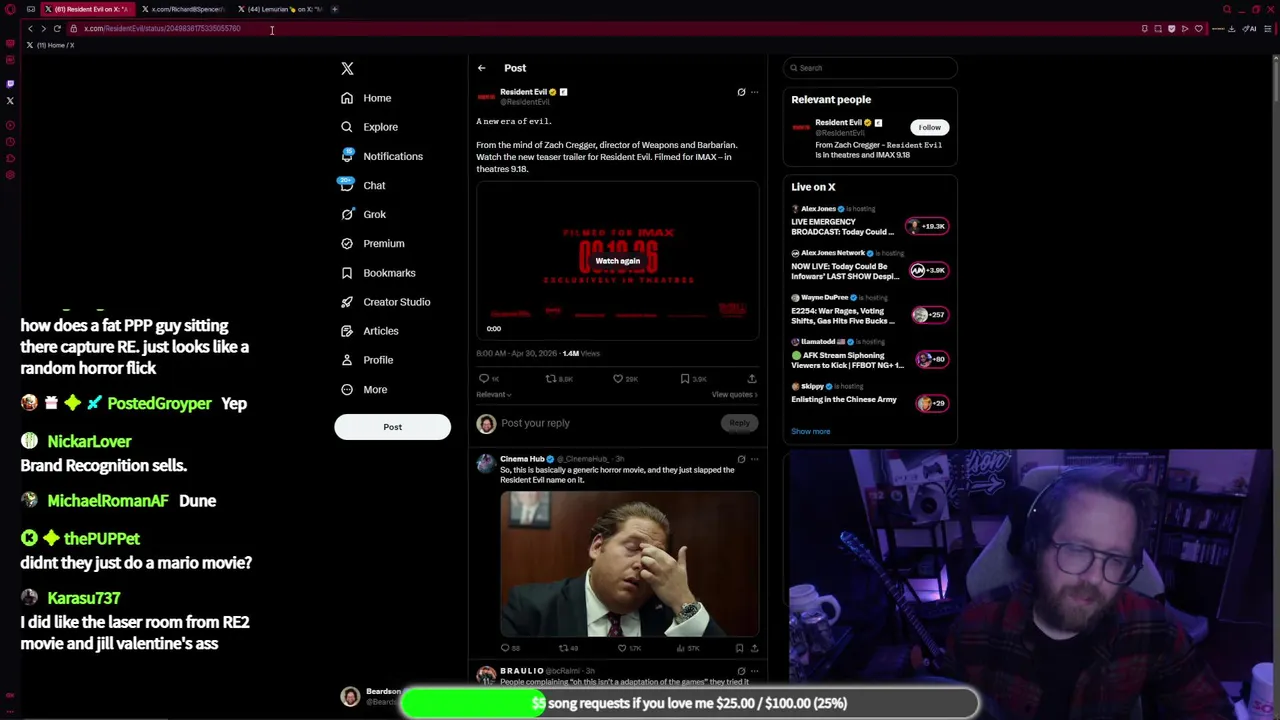Click the X Search box
The width and height of the screenshot is (1280, 720).
coord(869,68)
